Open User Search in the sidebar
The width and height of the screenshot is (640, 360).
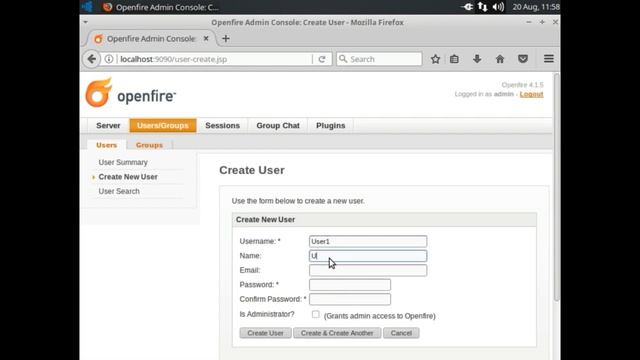pyautogui.click(x=119, y=191)
